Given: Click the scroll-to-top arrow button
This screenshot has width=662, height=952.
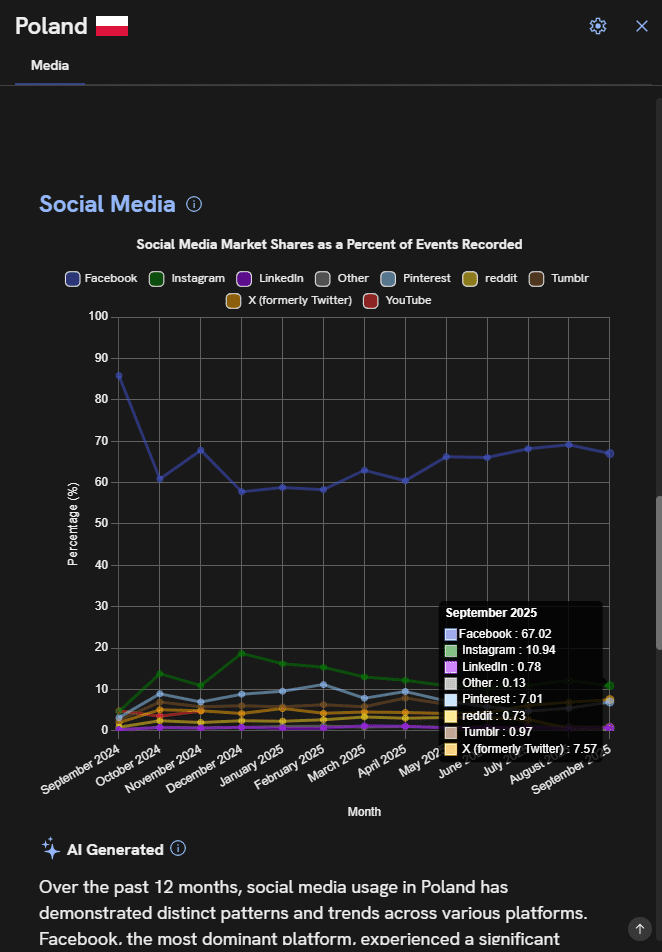Looking at the screenshot, I should click(x=640, y=928).
